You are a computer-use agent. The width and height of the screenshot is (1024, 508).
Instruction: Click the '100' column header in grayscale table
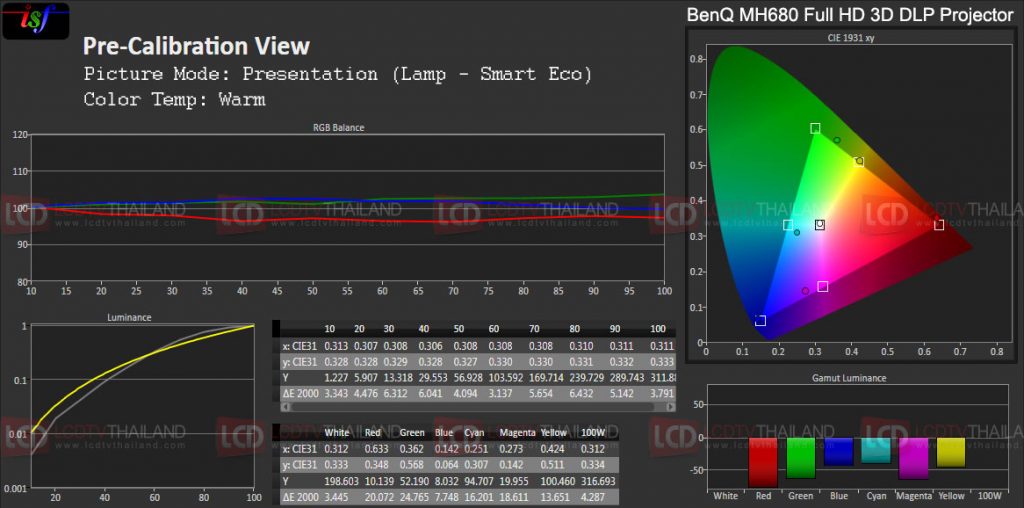[x=659, y=328]
